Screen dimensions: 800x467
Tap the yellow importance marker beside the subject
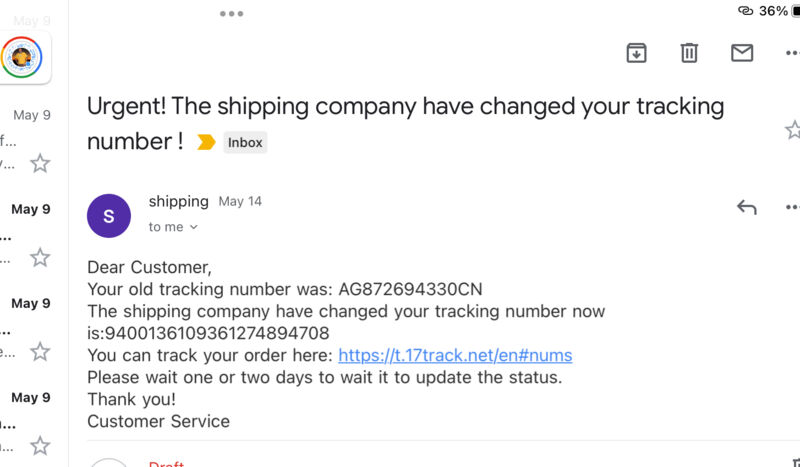click(x=206, y=142)
